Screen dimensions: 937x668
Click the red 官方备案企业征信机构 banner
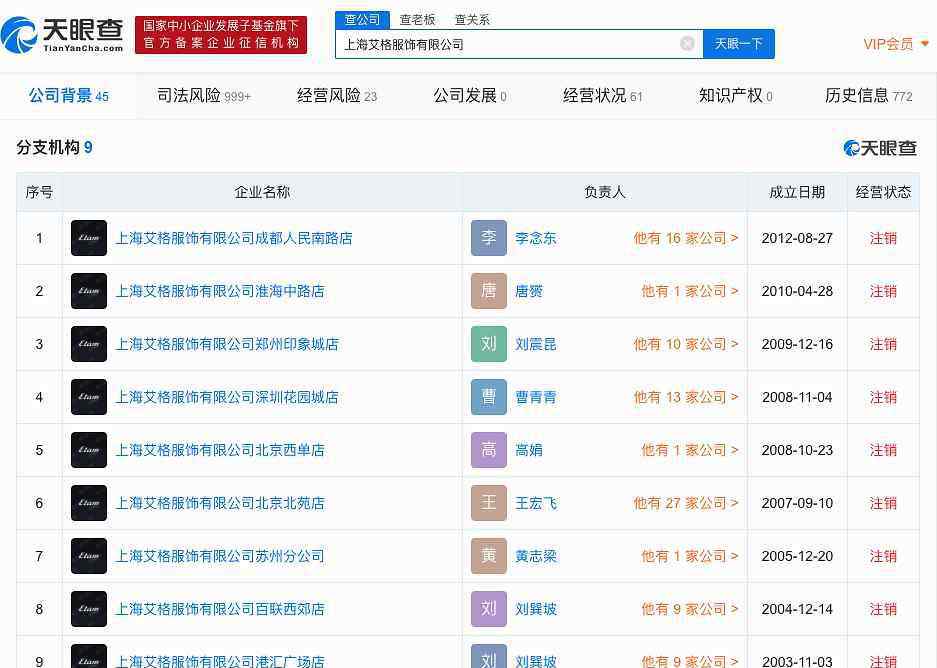(221, 35)
